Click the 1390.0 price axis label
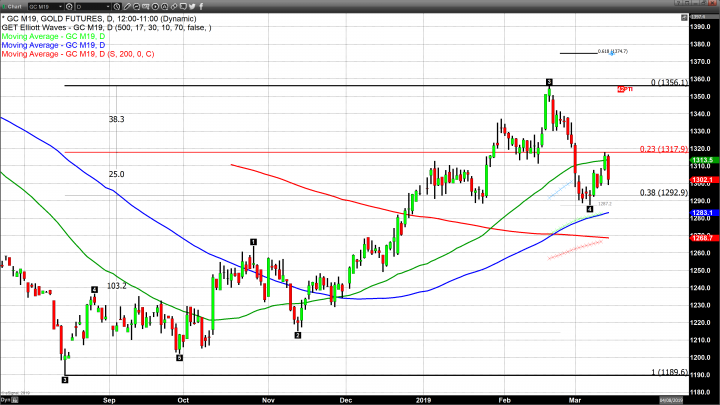Viewport: 720px width, 405px height. click(x=701, y=27)
